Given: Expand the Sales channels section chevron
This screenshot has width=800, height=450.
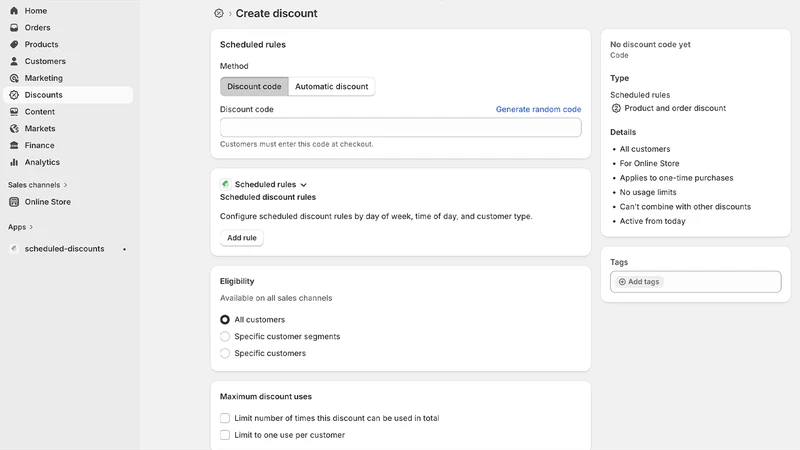Looking at the screenshot, I should pyautogui.click(x=65, y=185).
